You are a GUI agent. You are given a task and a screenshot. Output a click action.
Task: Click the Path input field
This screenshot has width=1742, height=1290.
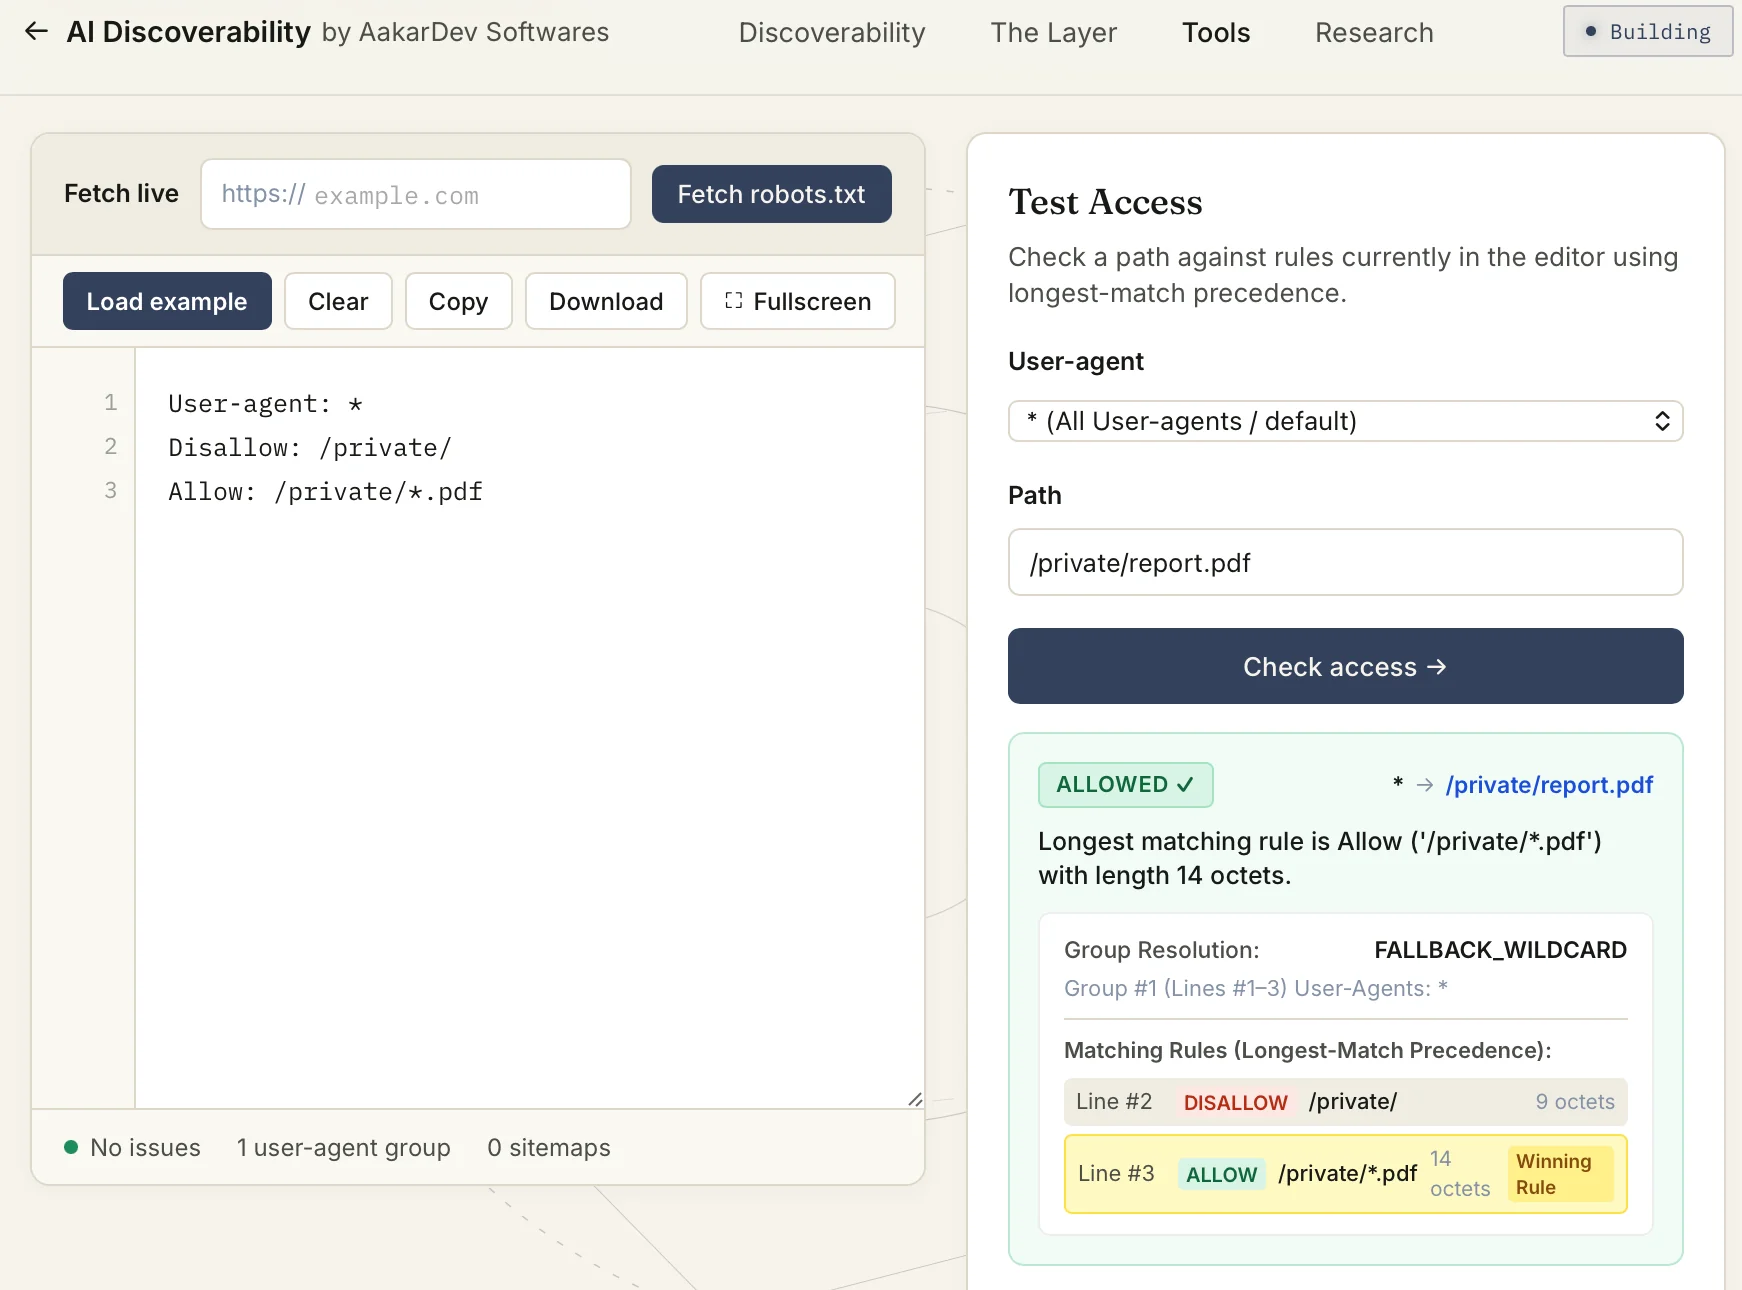pyautogui.click(x=1345, y=562)
